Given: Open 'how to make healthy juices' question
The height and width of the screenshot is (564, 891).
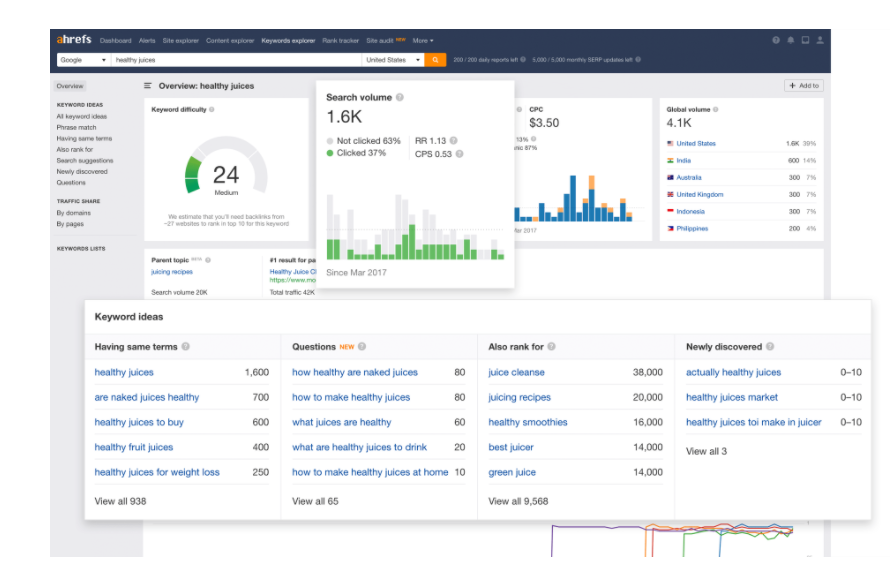Looking at the screenshot, I should coord(351,398).
